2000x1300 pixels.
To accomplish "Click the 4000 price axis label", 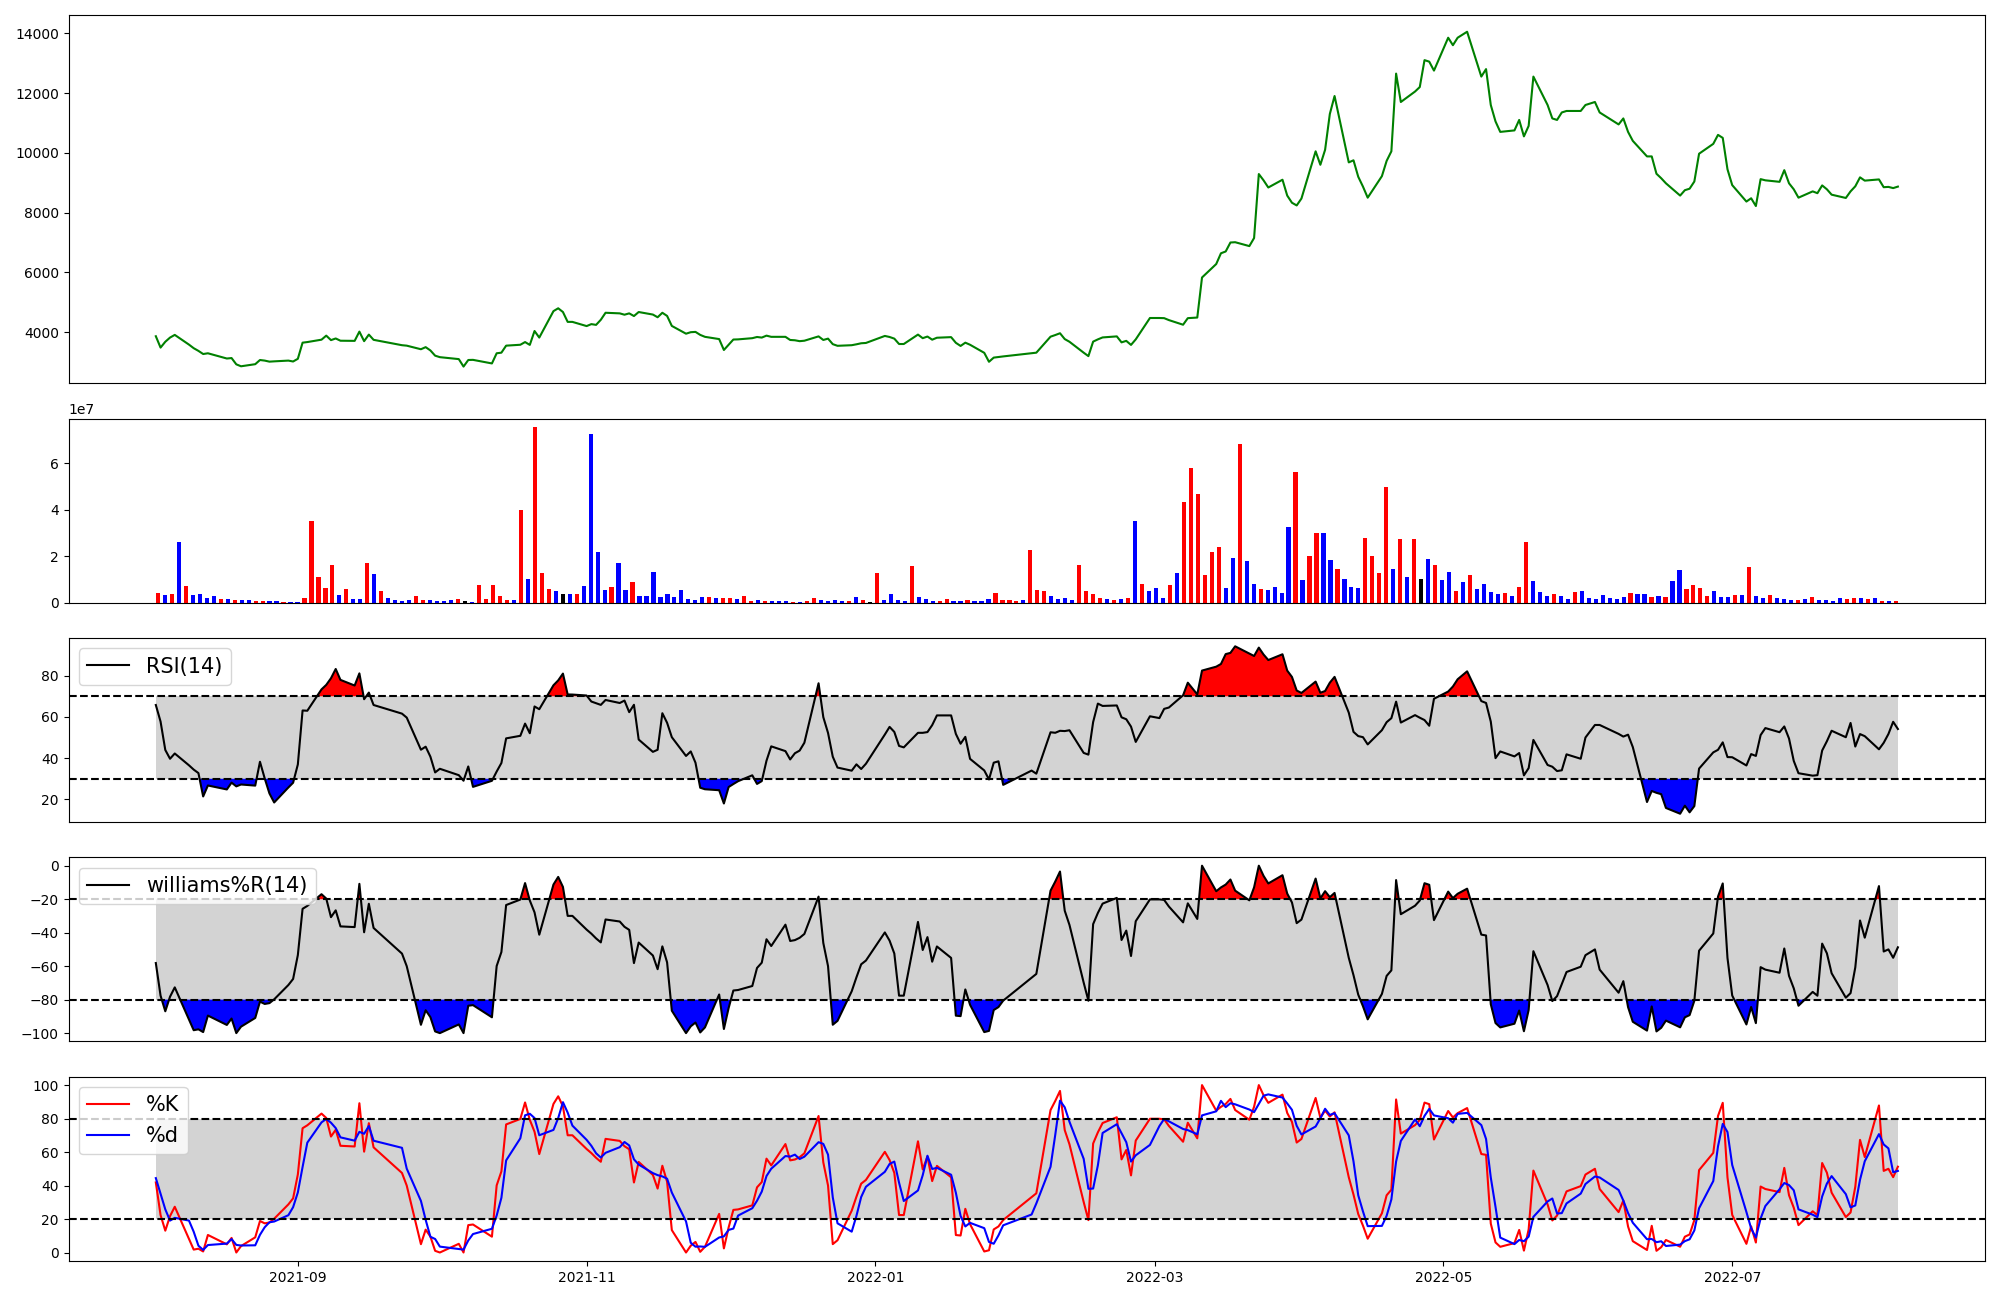I will pos(41,333).
